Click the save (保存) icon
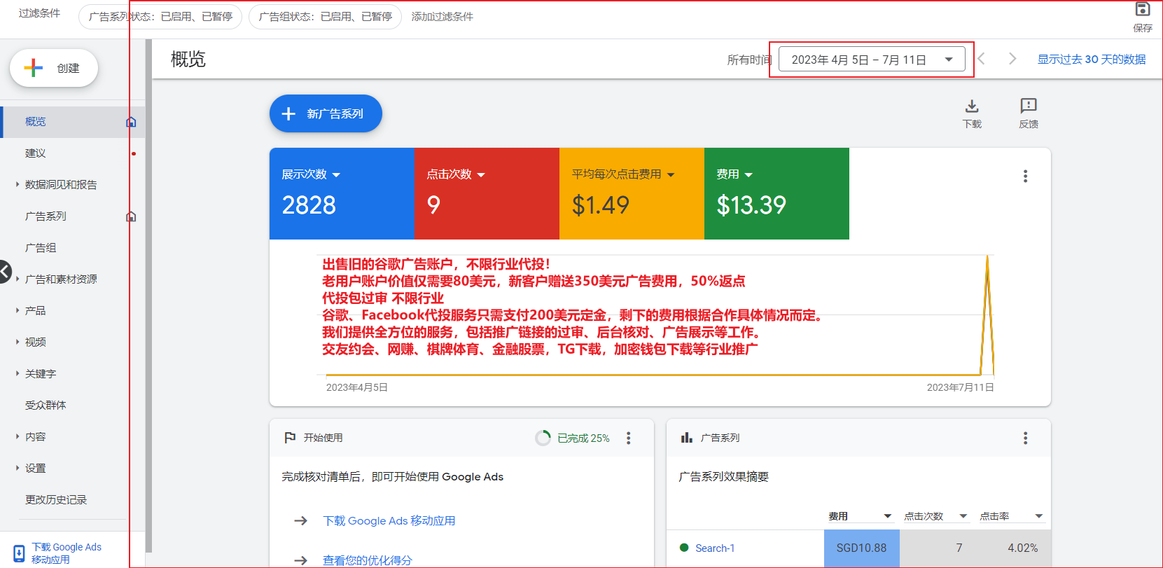1163x568 pixels. tap(1142, 10)
